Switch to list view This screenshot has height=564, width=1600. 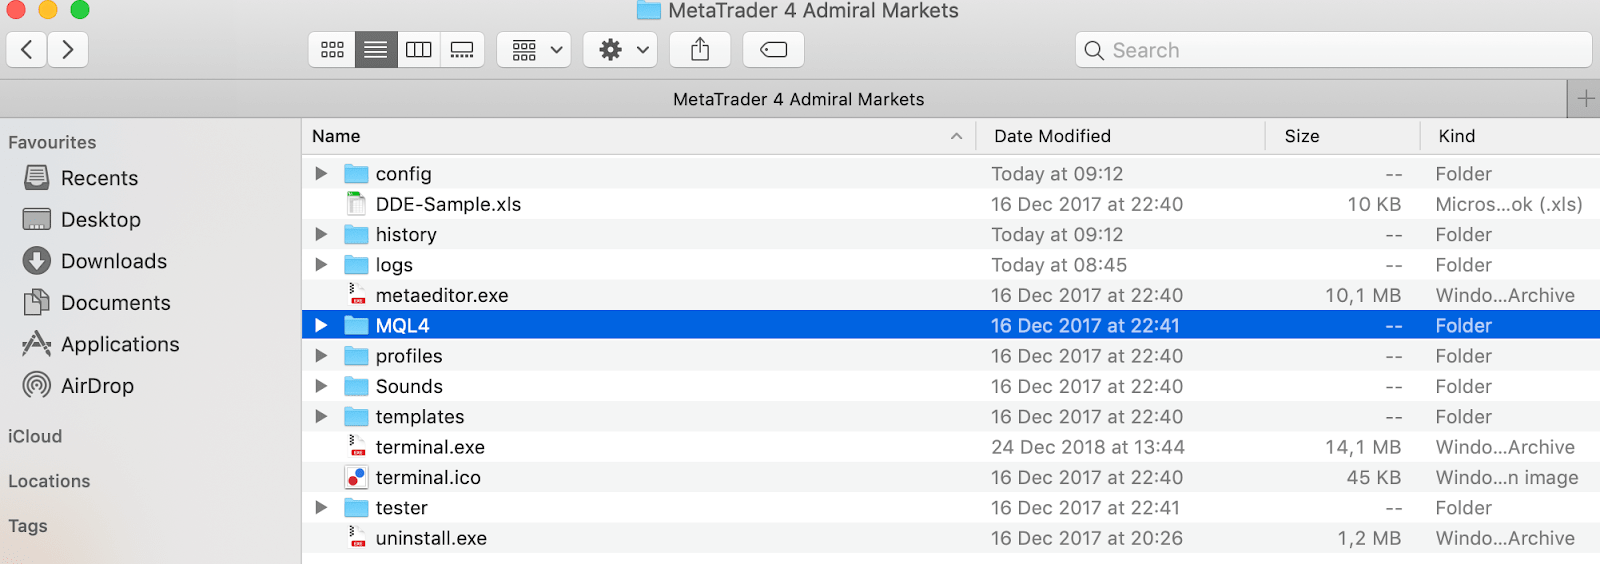(x=375, y=49)
